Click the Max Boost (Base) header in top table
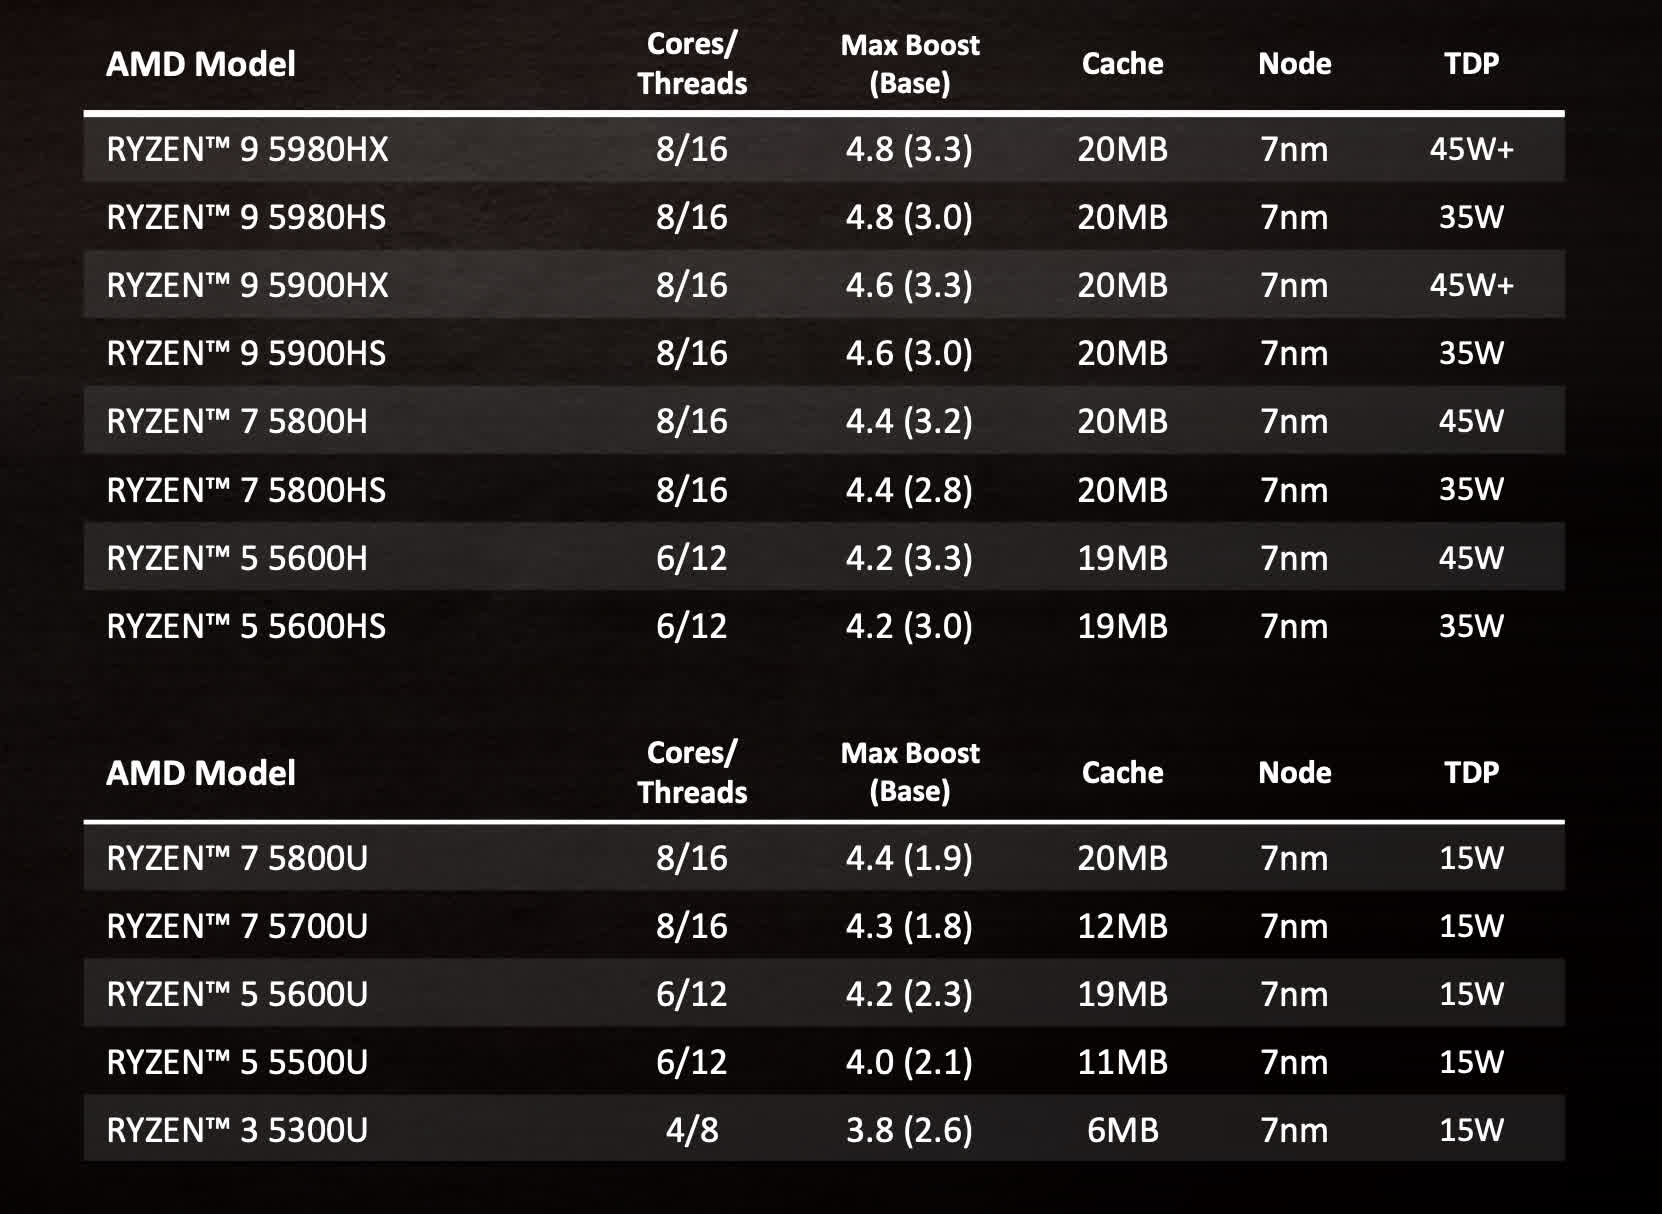1662x1214 pixels. [910, 63]
